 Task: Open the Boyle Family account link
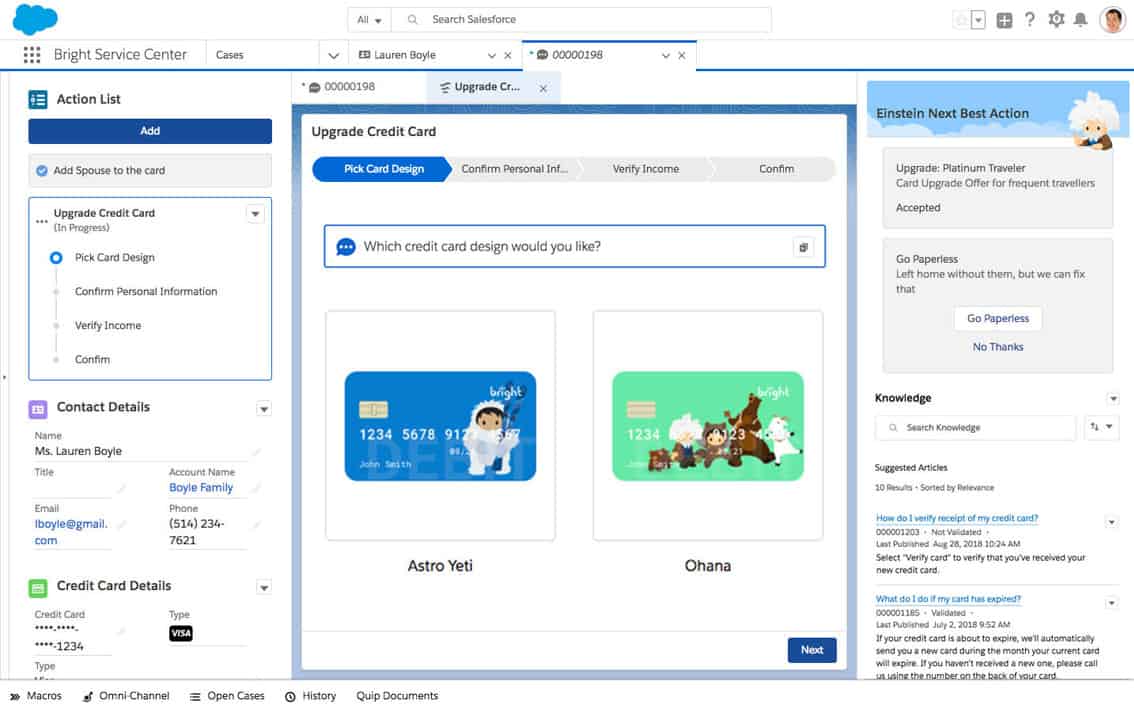pos(201,488)
